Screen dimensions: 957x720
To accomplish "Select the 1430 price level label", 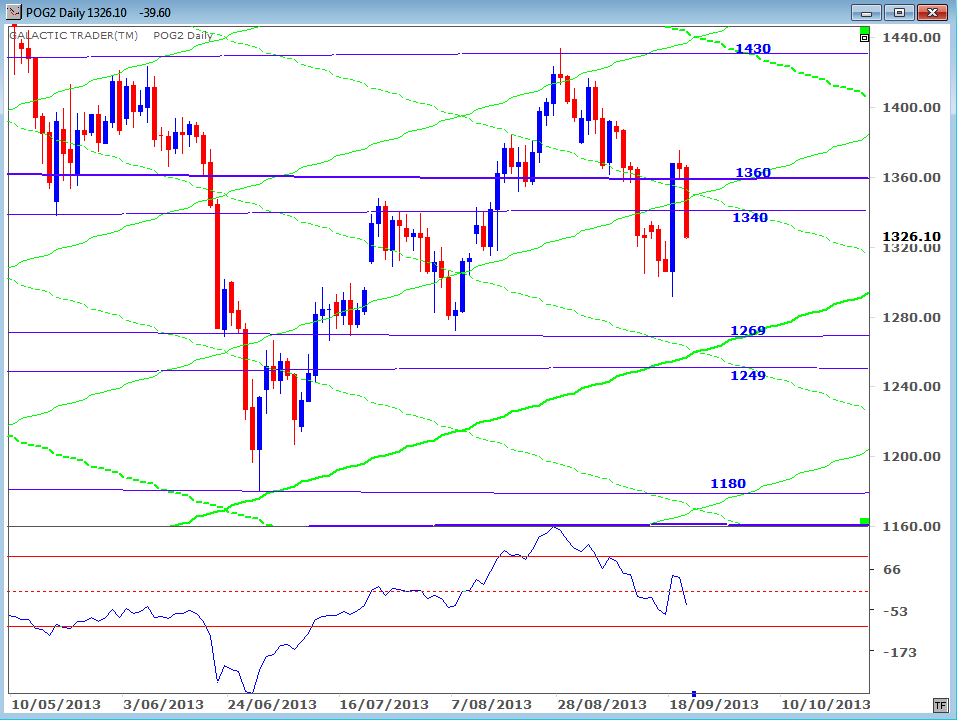I will pos(753,49).
